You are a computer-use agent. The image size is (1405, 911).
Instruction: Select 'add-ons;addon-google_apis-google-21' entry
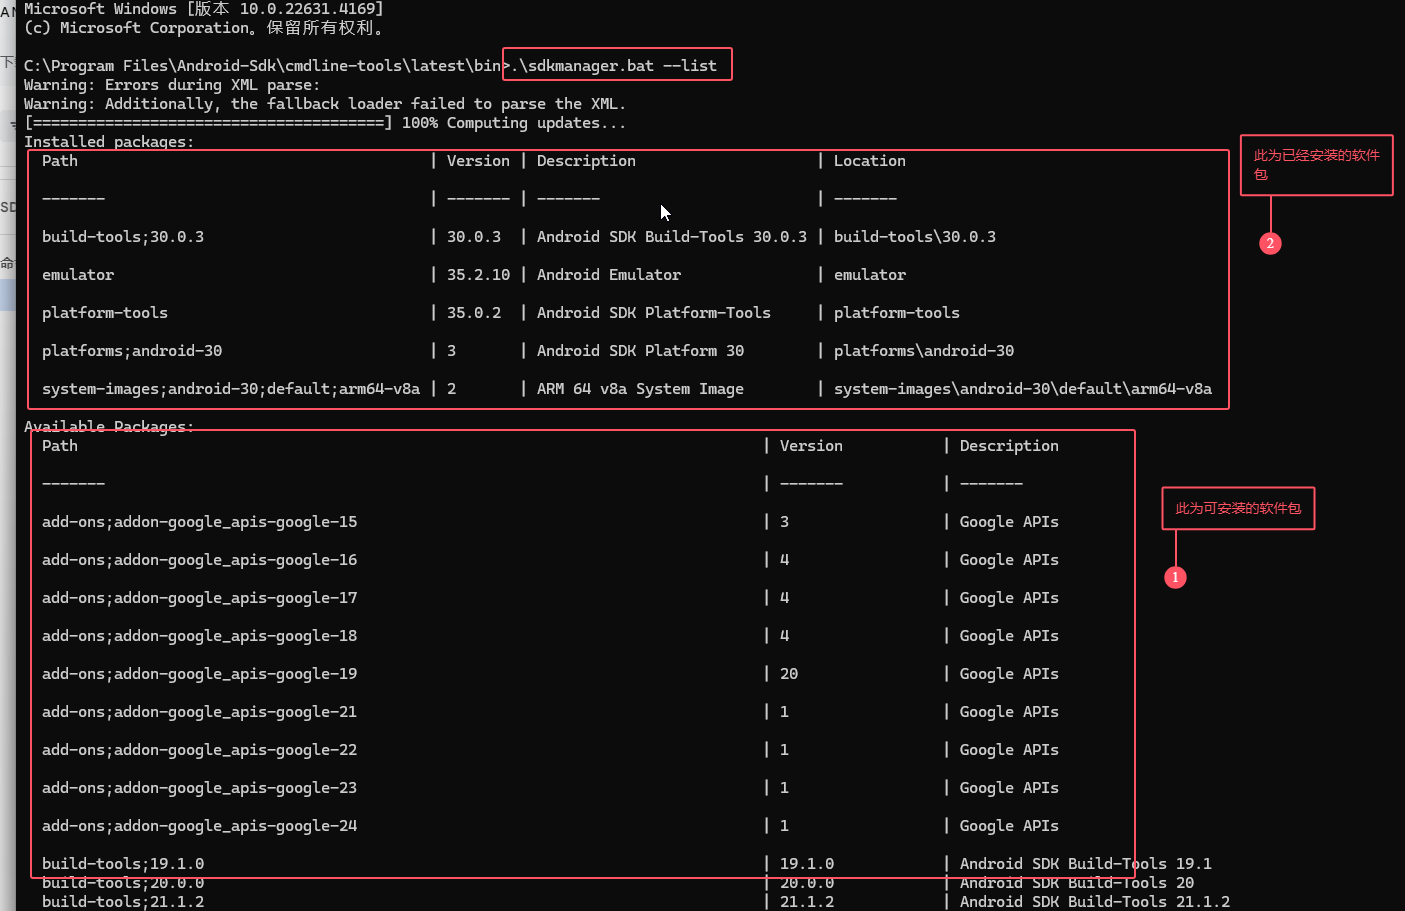coord(200,712)
